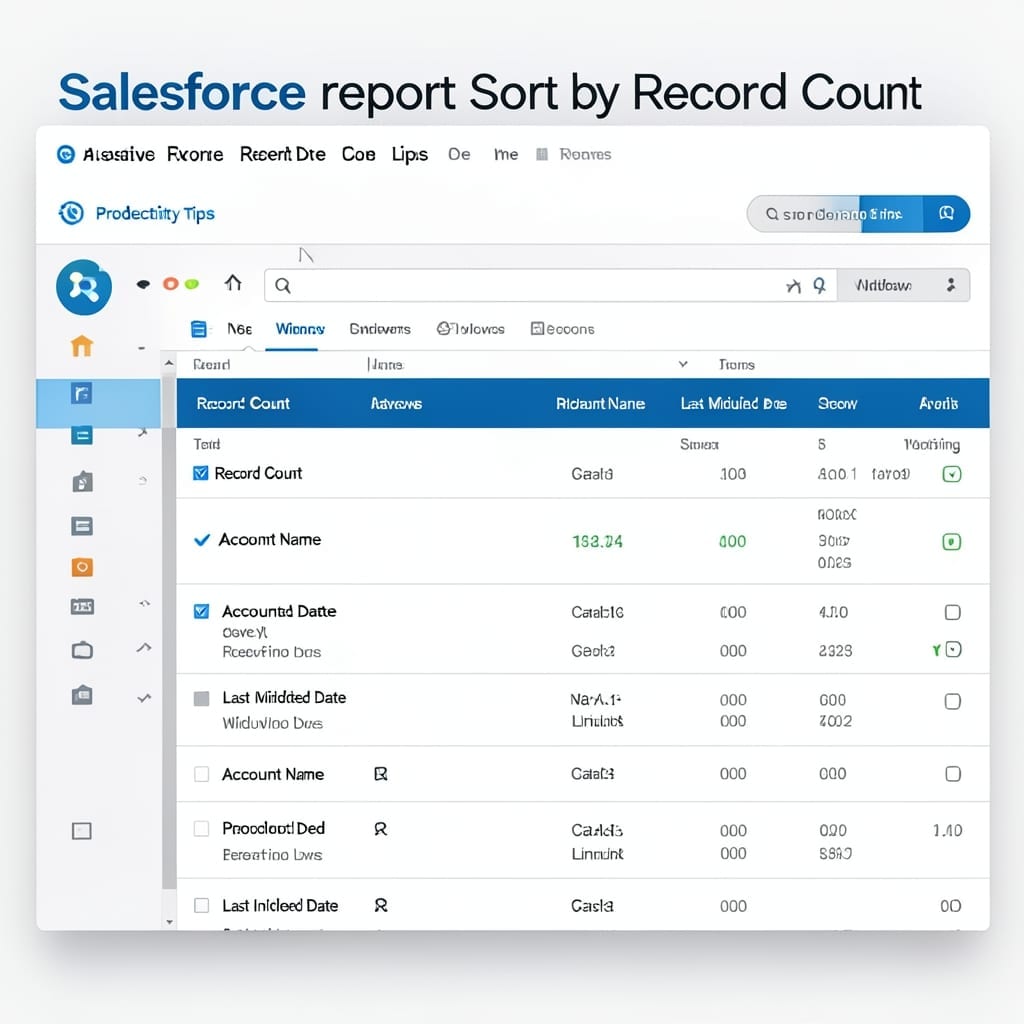Click the lookup icon beside Account Name row
This screenshot has width=1024, height=1024.
[381, 774]
